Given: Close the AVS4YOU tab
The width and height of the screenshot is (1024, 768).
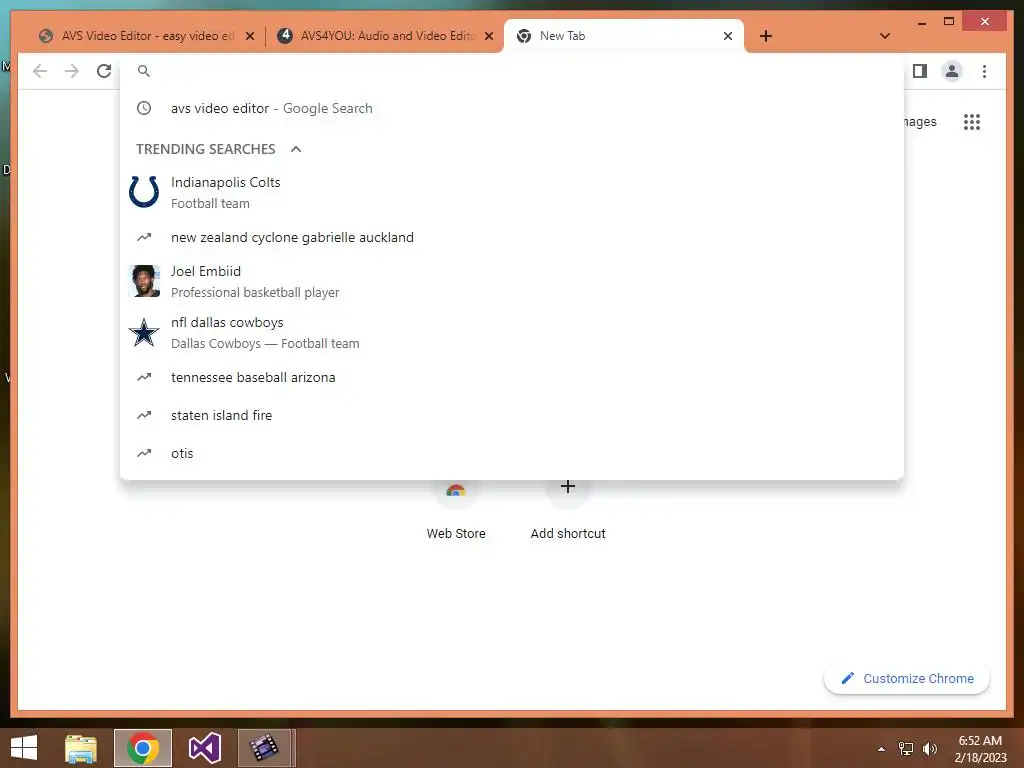Looking at the screenshot, I should (488, 36).
